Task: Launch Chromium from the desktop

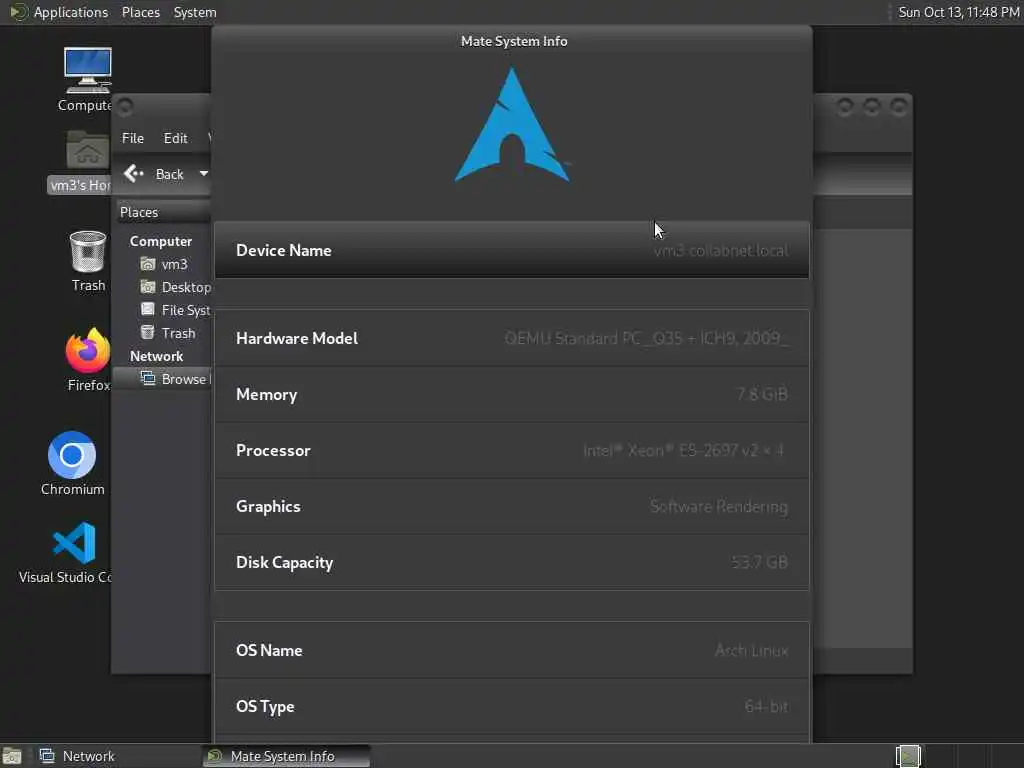Action: (x=72, y=455)
